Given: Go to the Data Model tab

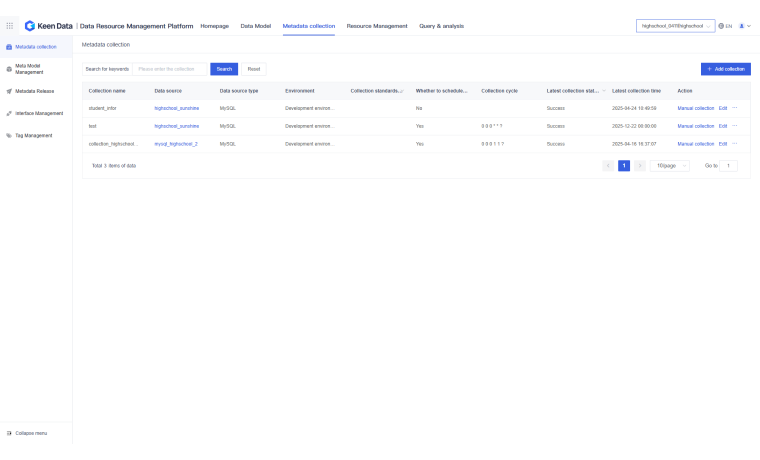Looking at the screenshot, I should 256,26.
